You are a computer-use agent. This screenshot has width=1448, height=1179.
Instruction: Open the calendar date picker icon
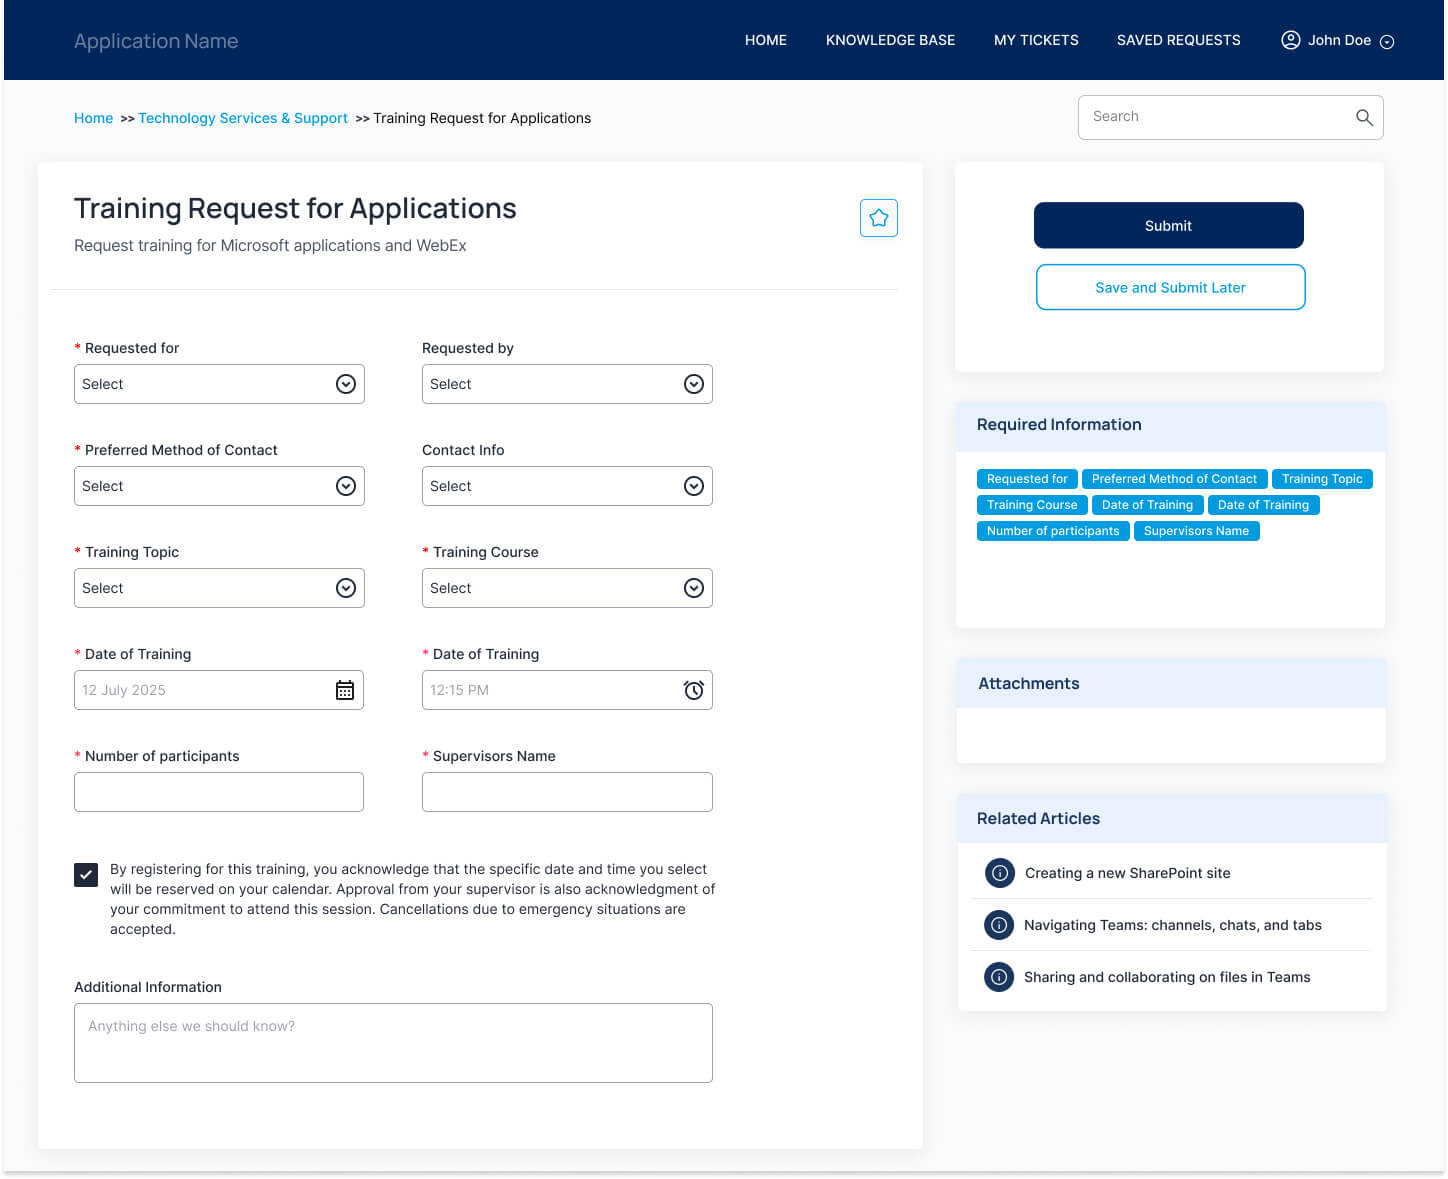[x=345, y=690]
